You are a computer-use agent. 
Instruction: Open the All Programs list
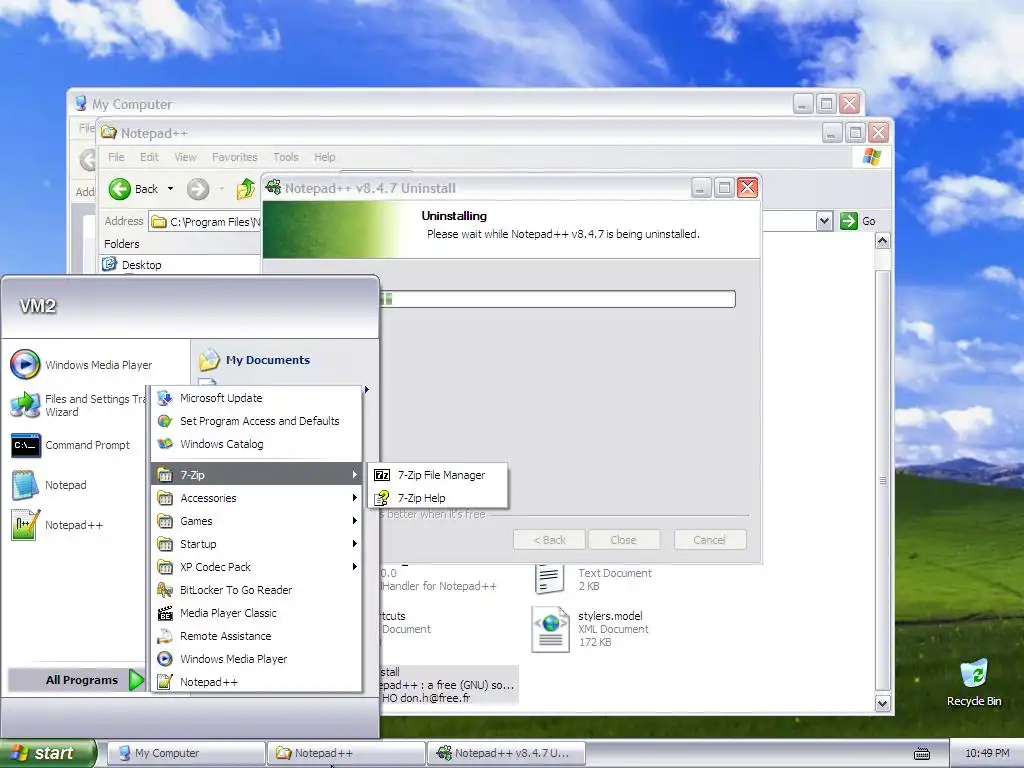click(x=76, y=680)
